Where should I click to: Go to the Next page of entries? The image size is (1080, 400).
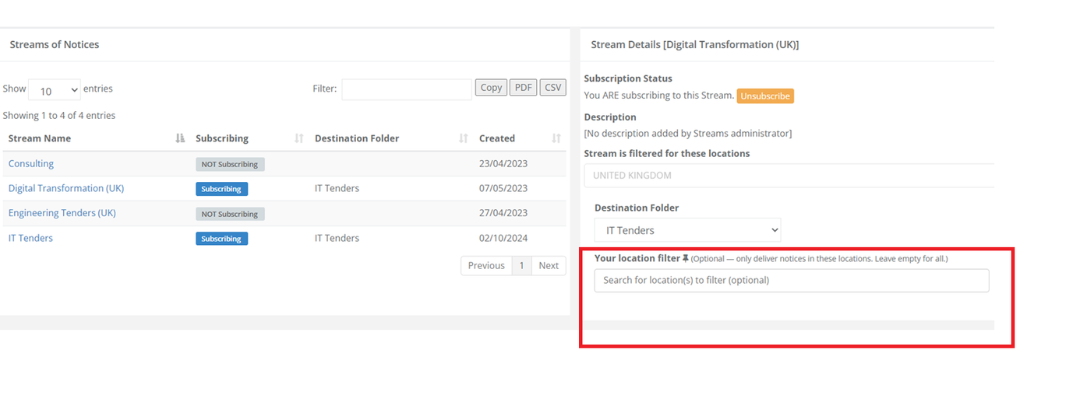(548, 266)
